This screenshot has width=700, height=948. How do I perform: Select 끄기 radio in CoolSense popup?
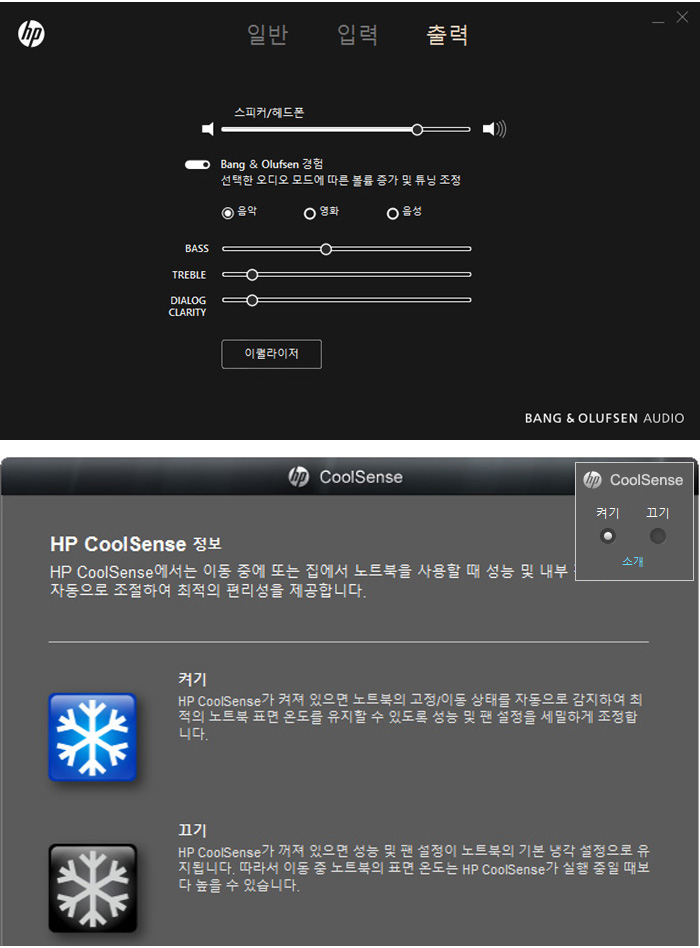pos(658,536)
